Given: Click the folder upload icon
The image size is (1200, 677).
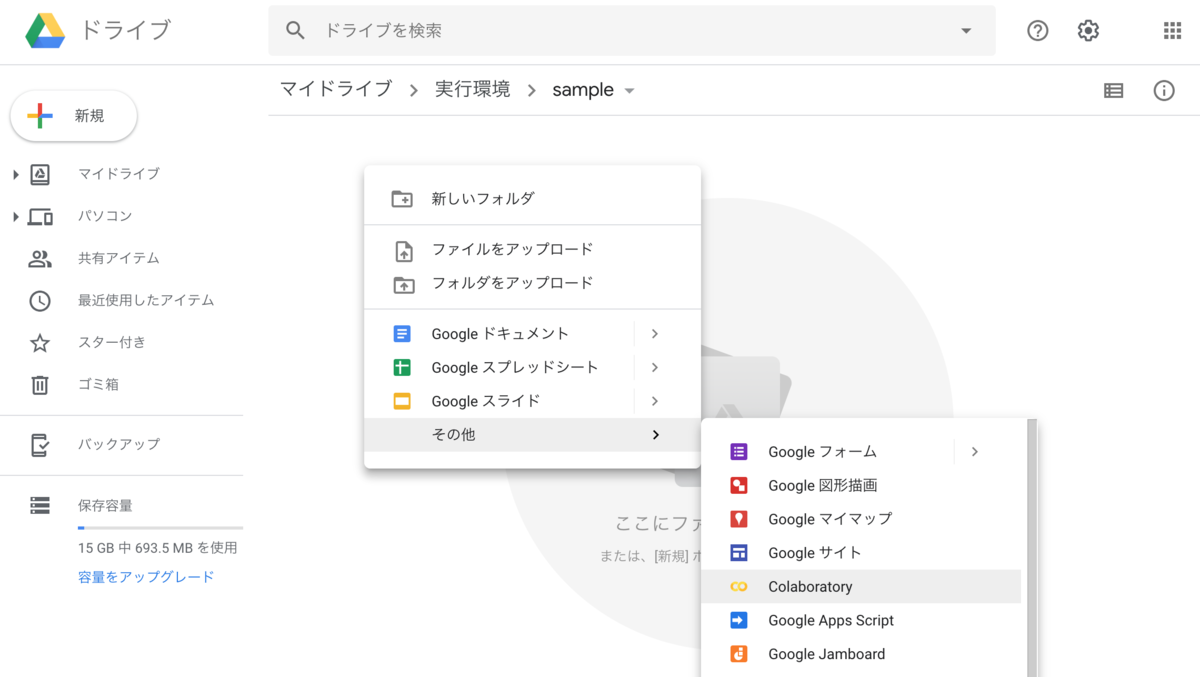Looking at the screenshot, I should [403, 284].
